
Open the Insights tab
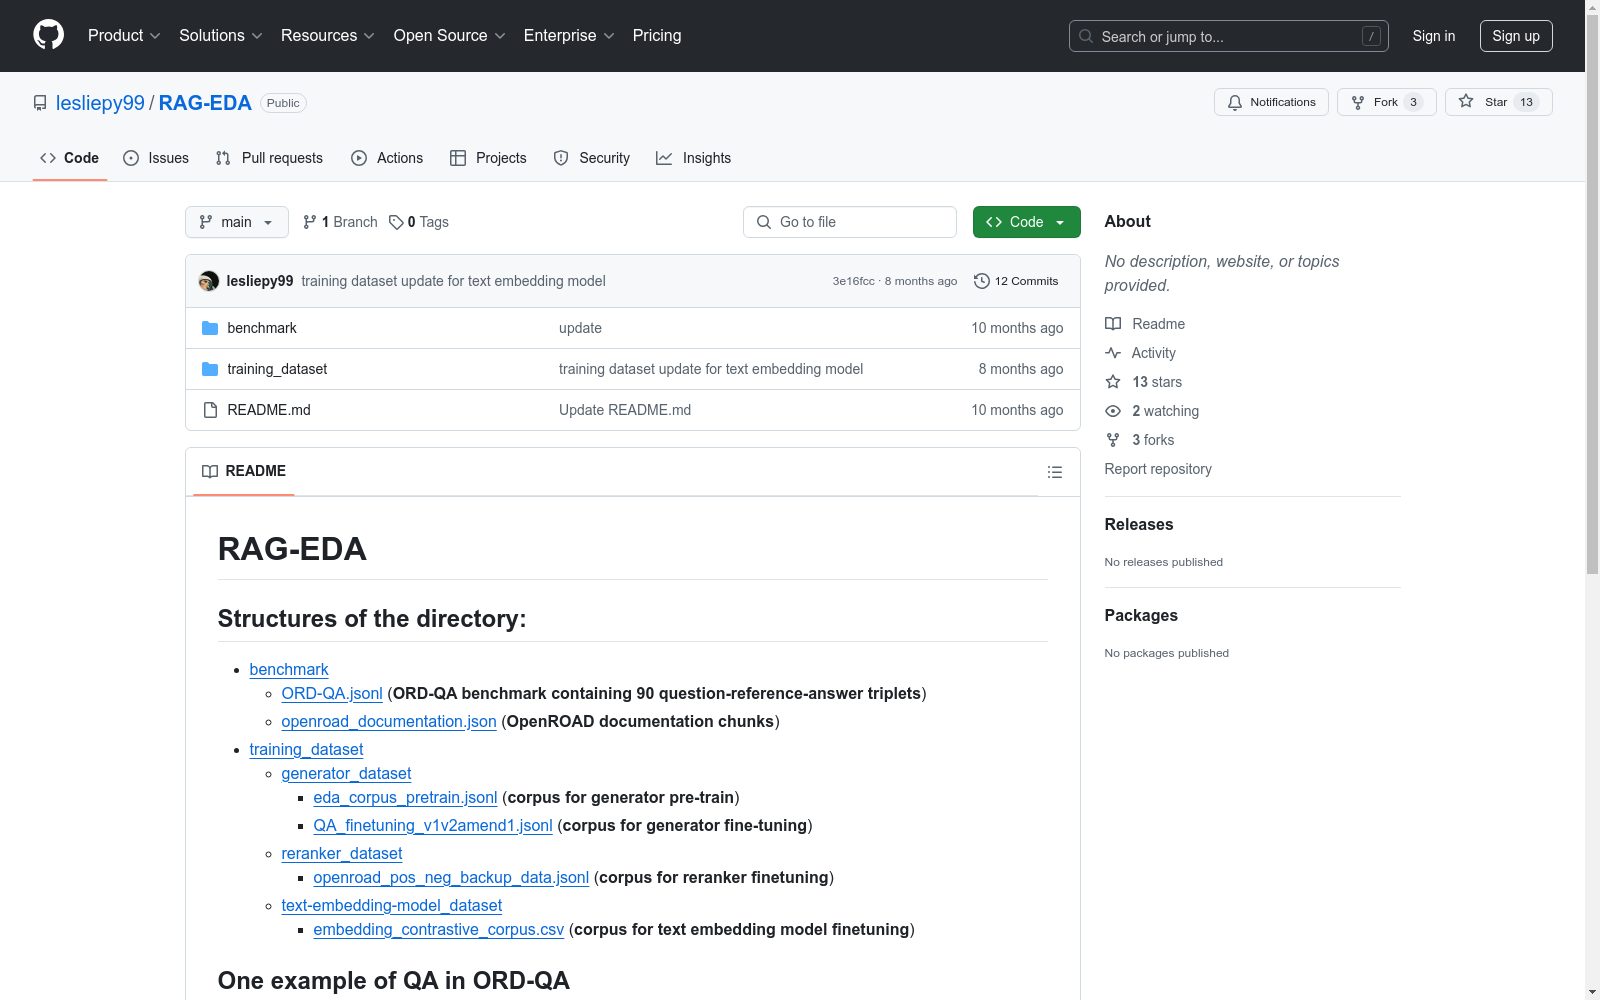click(694, 158)
